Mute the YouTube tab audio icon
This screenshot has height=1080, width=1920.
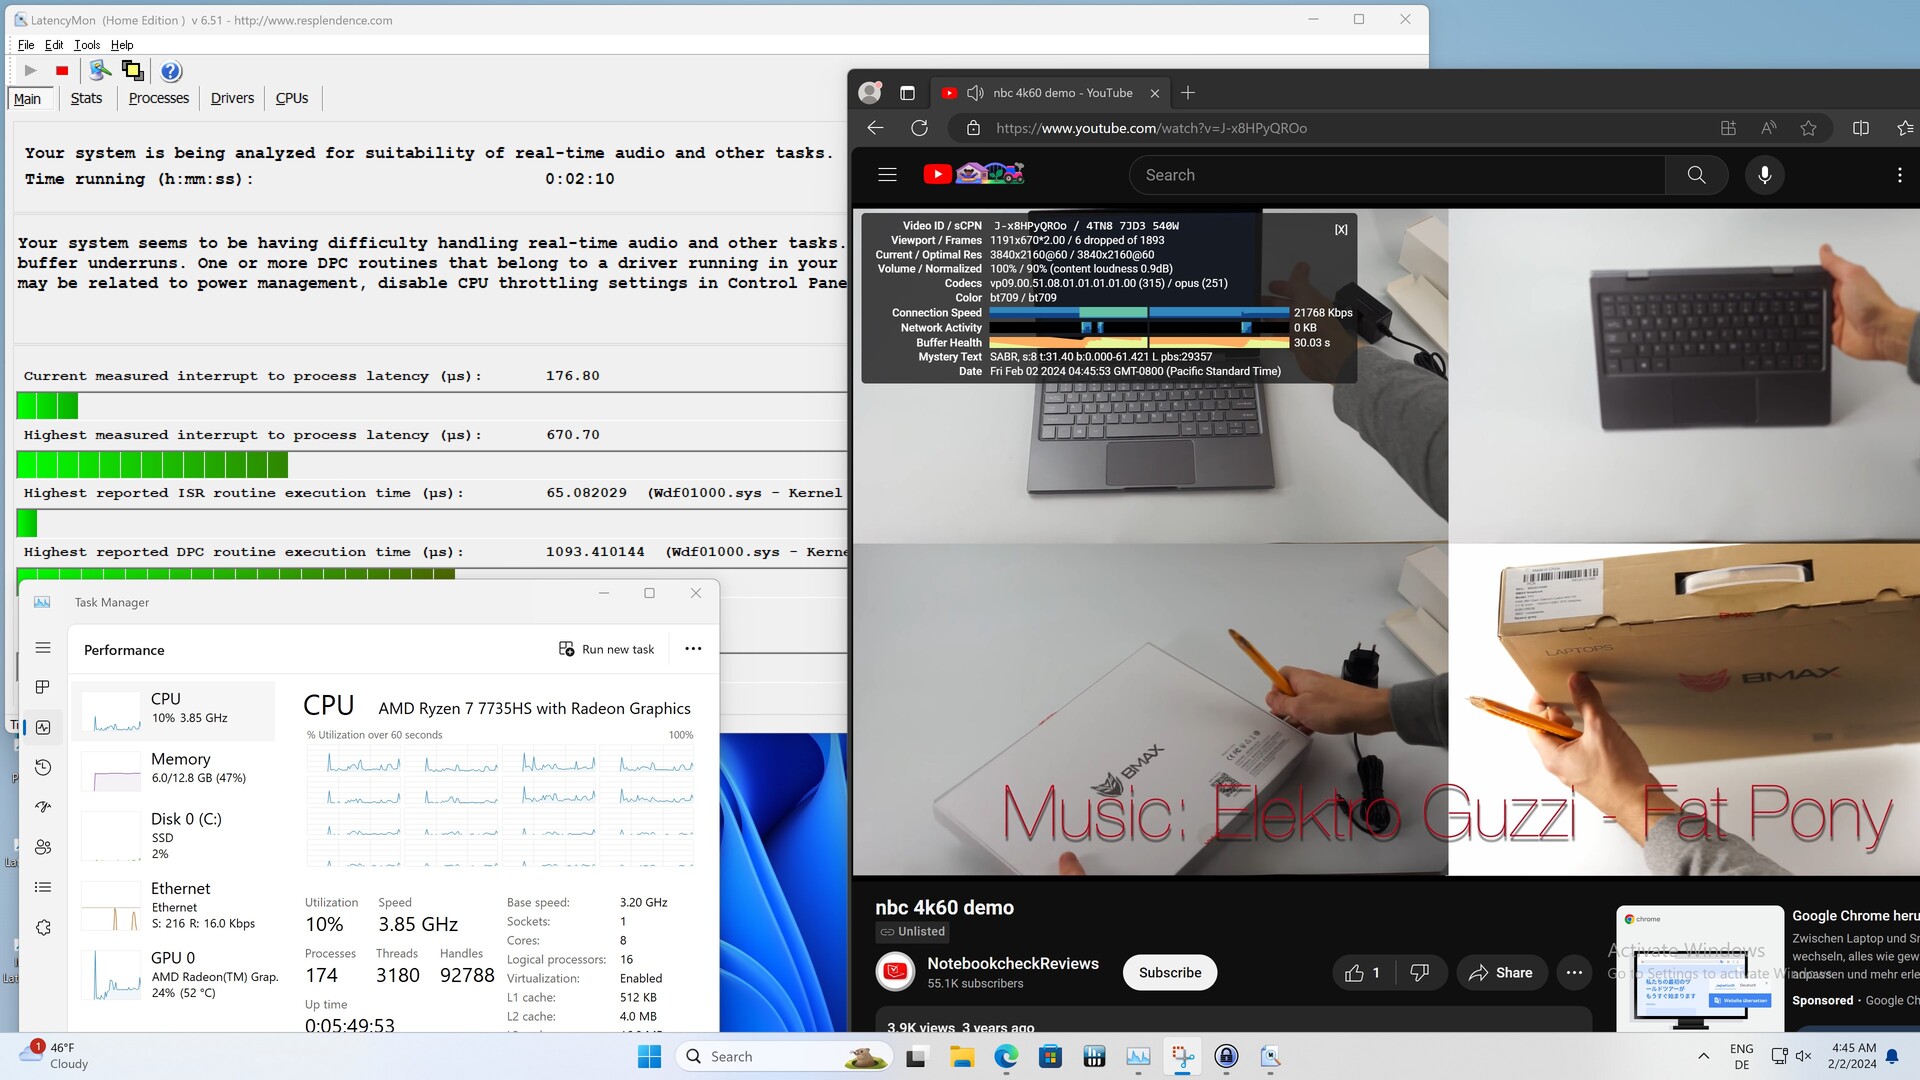click(x=975, y=93)
